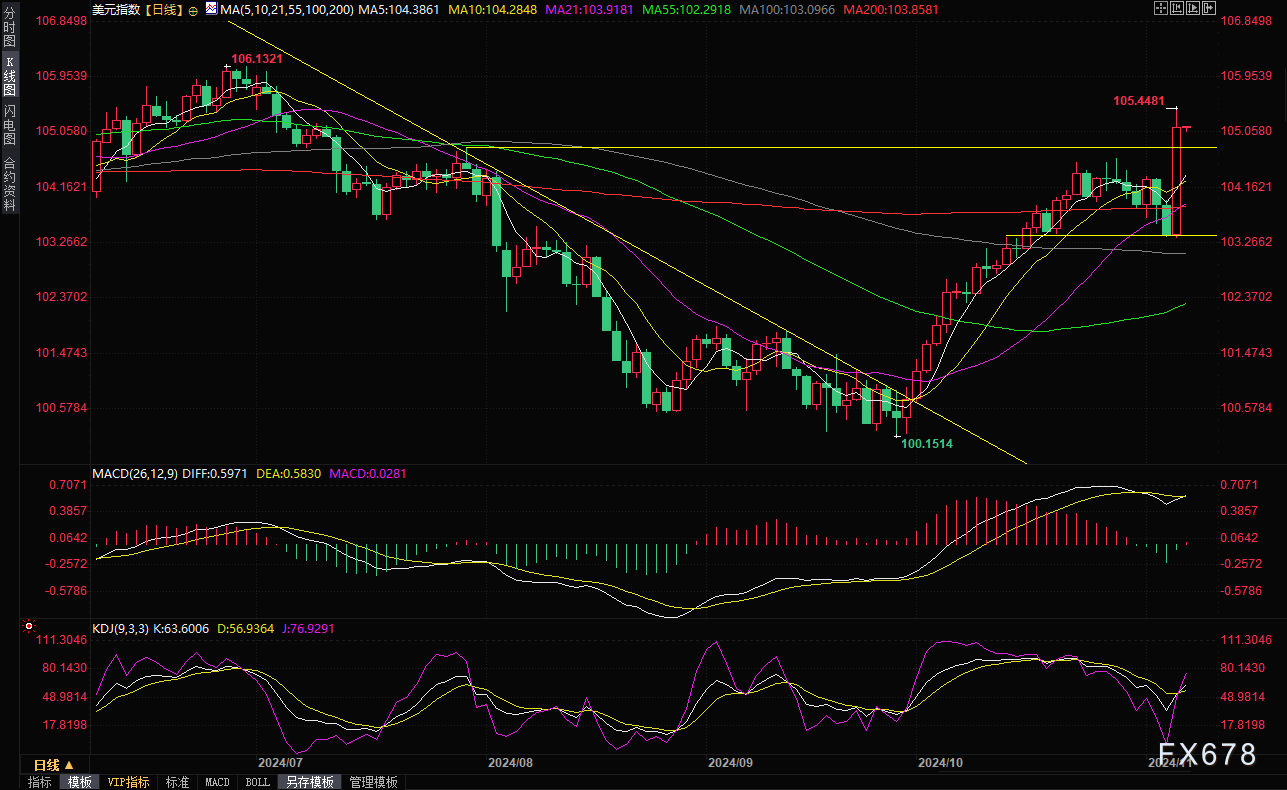1287x790 pixels.
Task: Click the 美元指数 chart title
Action: pos(114,8)
